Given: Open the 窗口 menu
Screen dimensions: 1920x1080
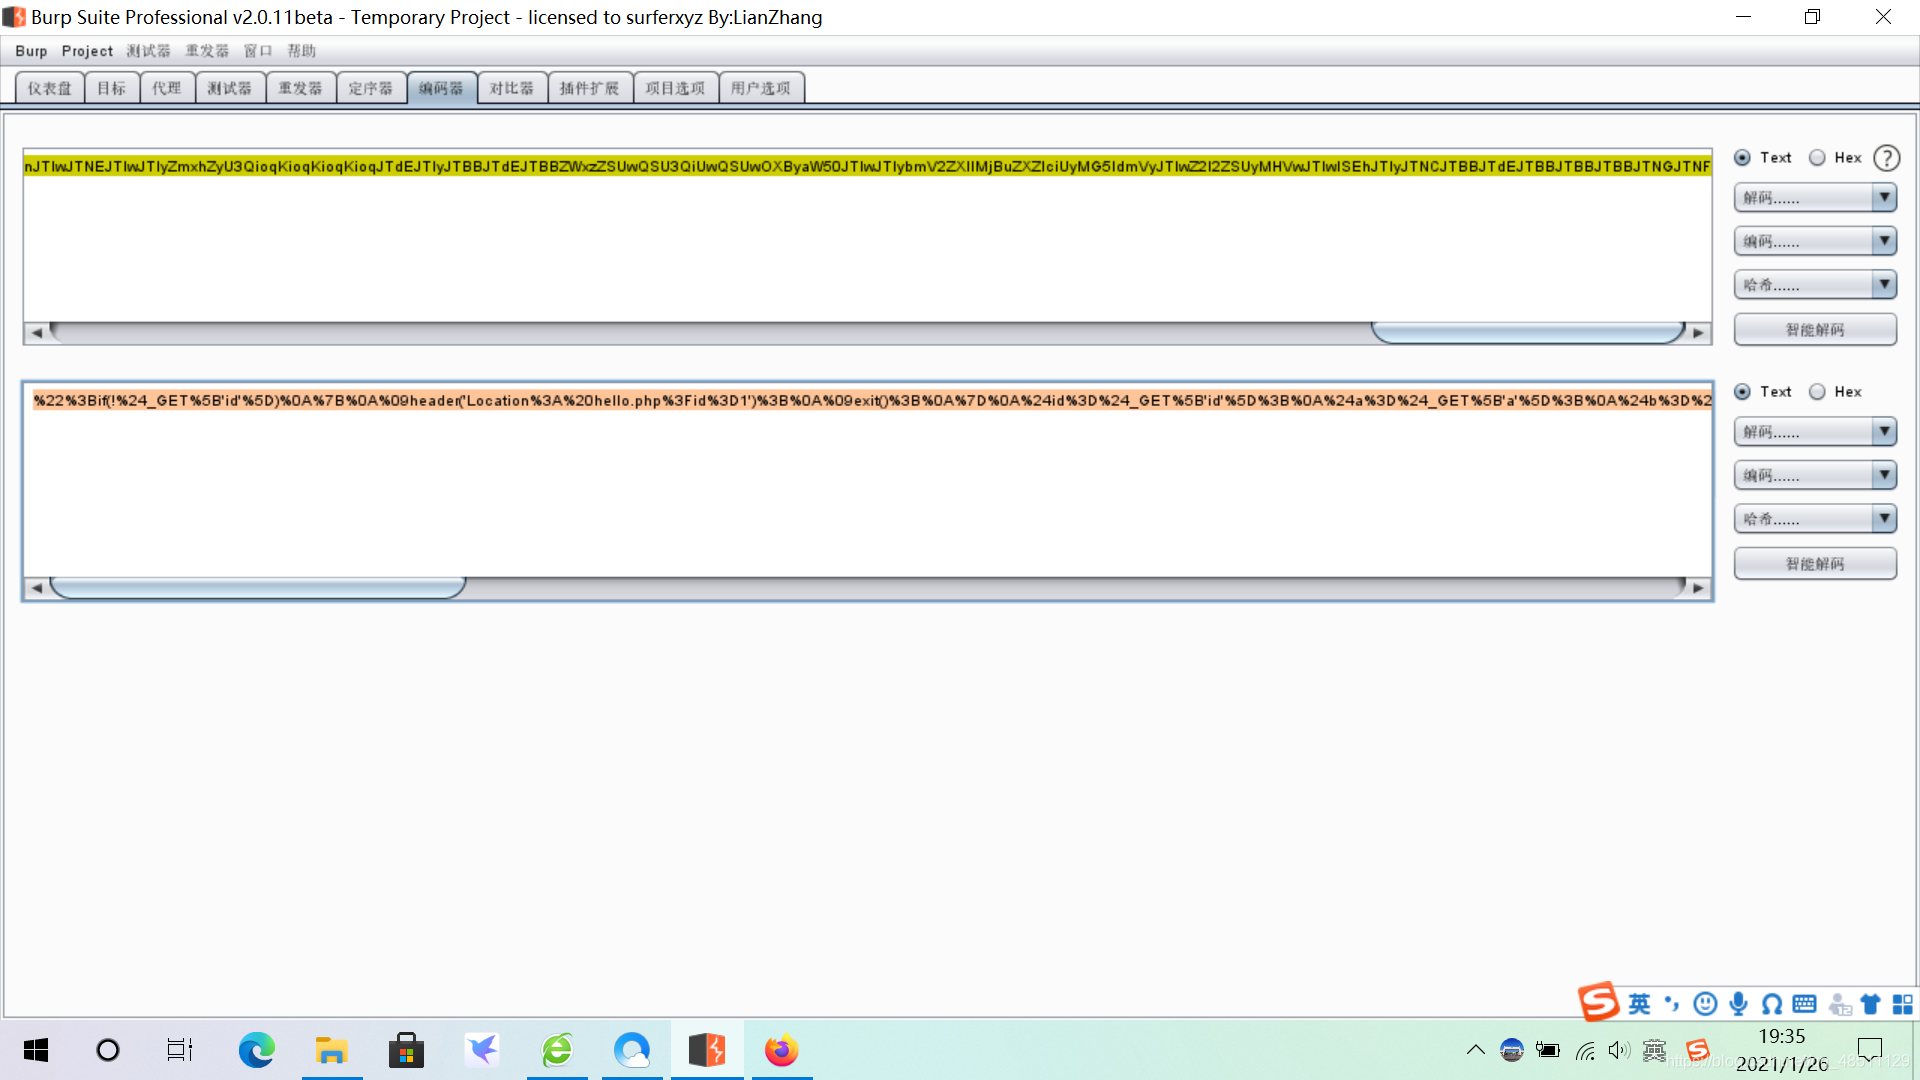Looking at the screenshot, I should 258,51.
